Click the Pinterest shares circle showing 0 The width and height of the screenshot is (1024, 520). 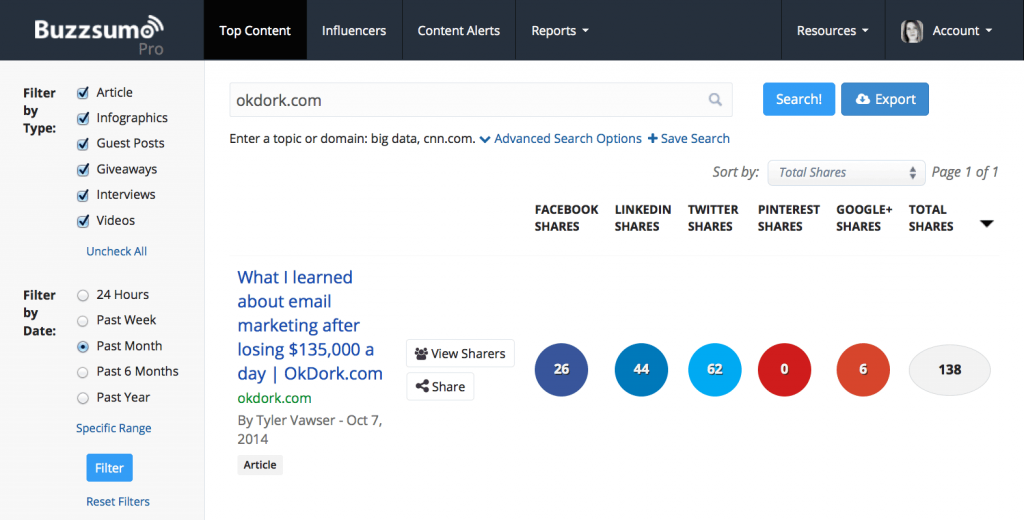pos(784,369)
